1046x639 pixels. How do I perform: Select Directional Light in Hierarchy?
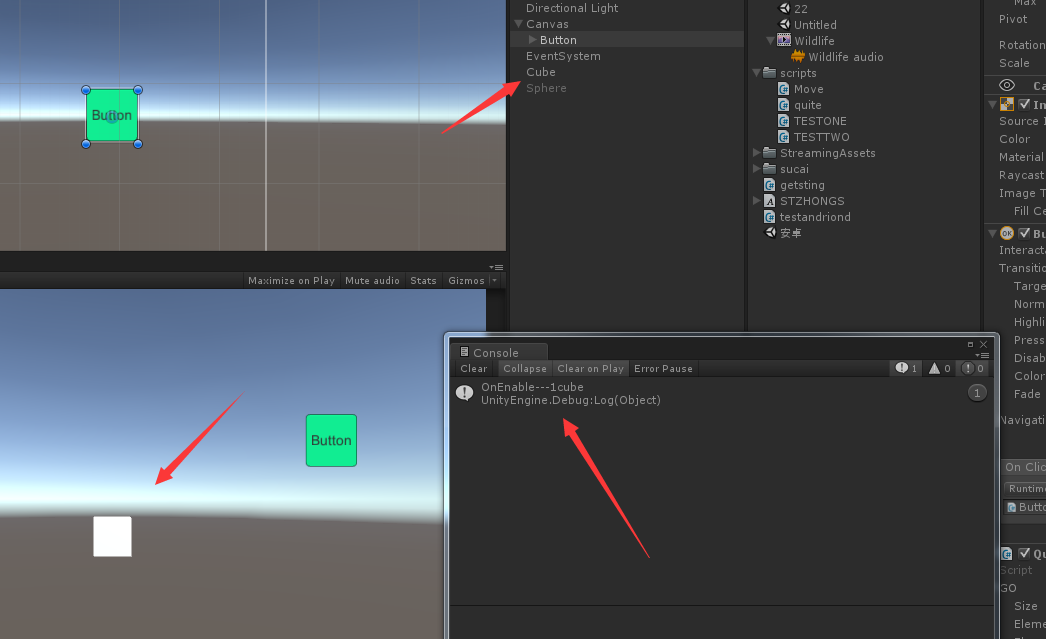tap(572, 8)
